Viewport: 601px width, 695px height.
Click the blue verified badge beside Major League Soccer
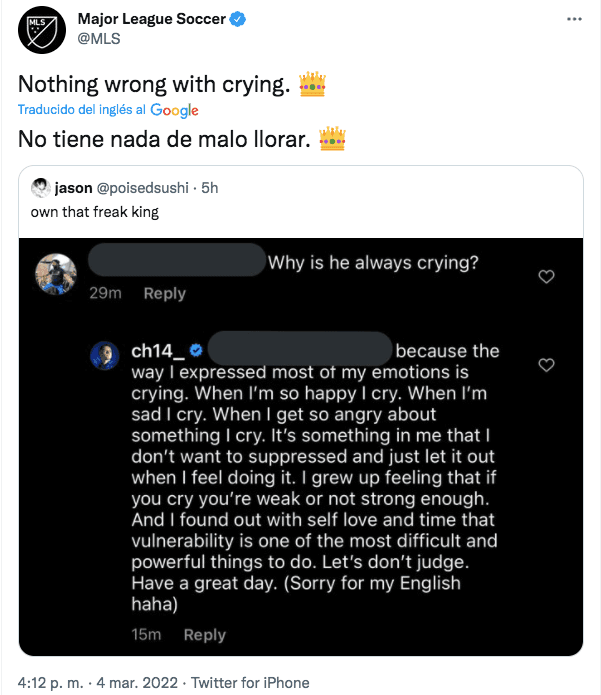click(239, 20)
